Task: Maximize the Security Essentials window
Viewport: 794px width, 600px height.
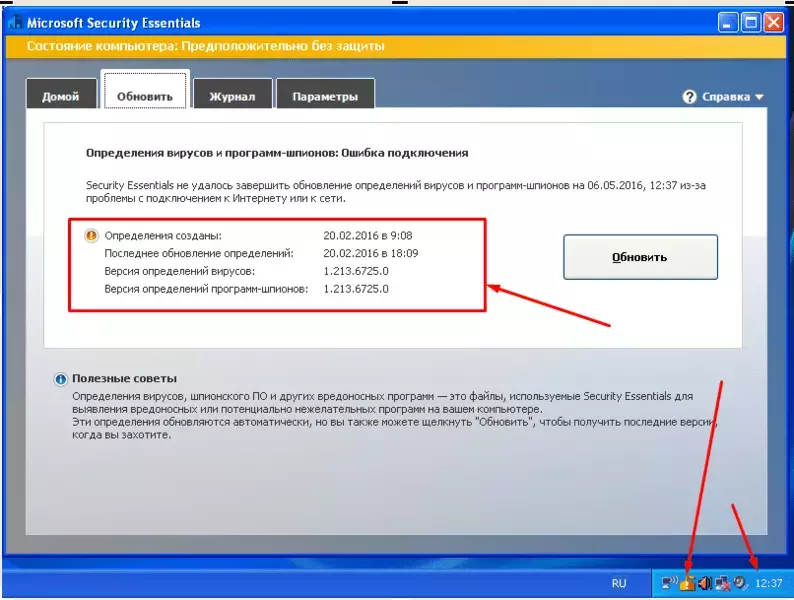Action: pos(751,23)
